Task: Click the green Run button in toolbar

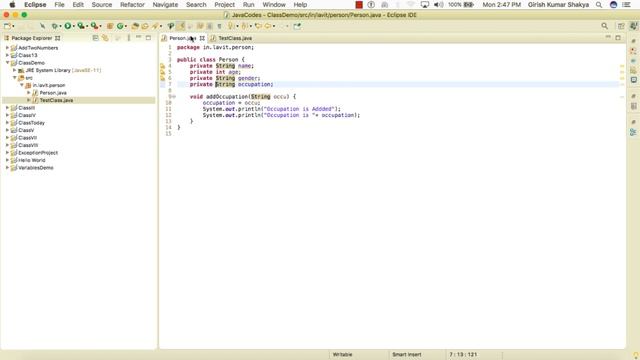Action: click(x=68, y=26)
